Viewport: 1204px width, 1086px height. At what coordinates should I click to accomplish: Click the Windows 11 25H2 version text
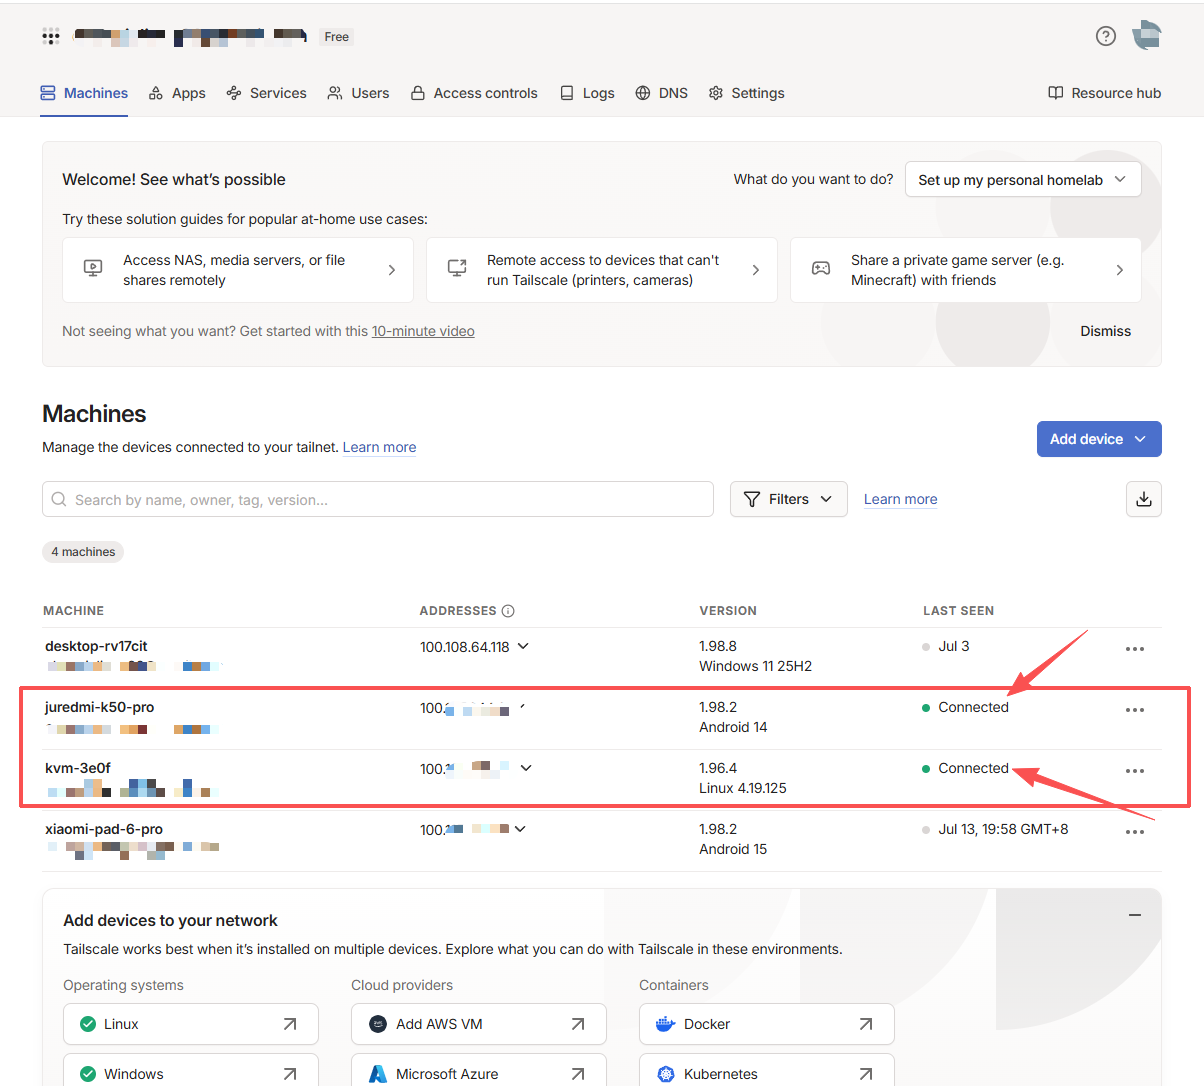pos(755,666)
